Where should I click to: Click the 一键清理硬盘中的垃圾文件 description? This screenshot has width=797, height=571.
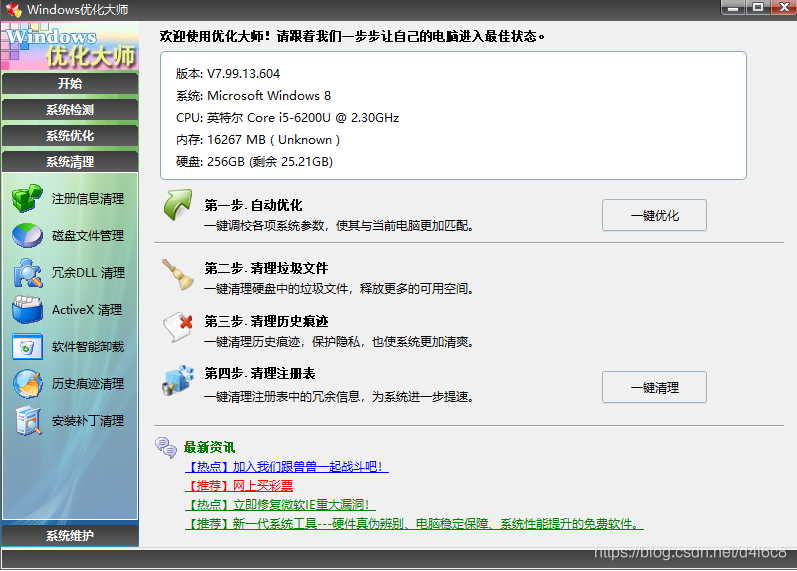tap(339, 289)
